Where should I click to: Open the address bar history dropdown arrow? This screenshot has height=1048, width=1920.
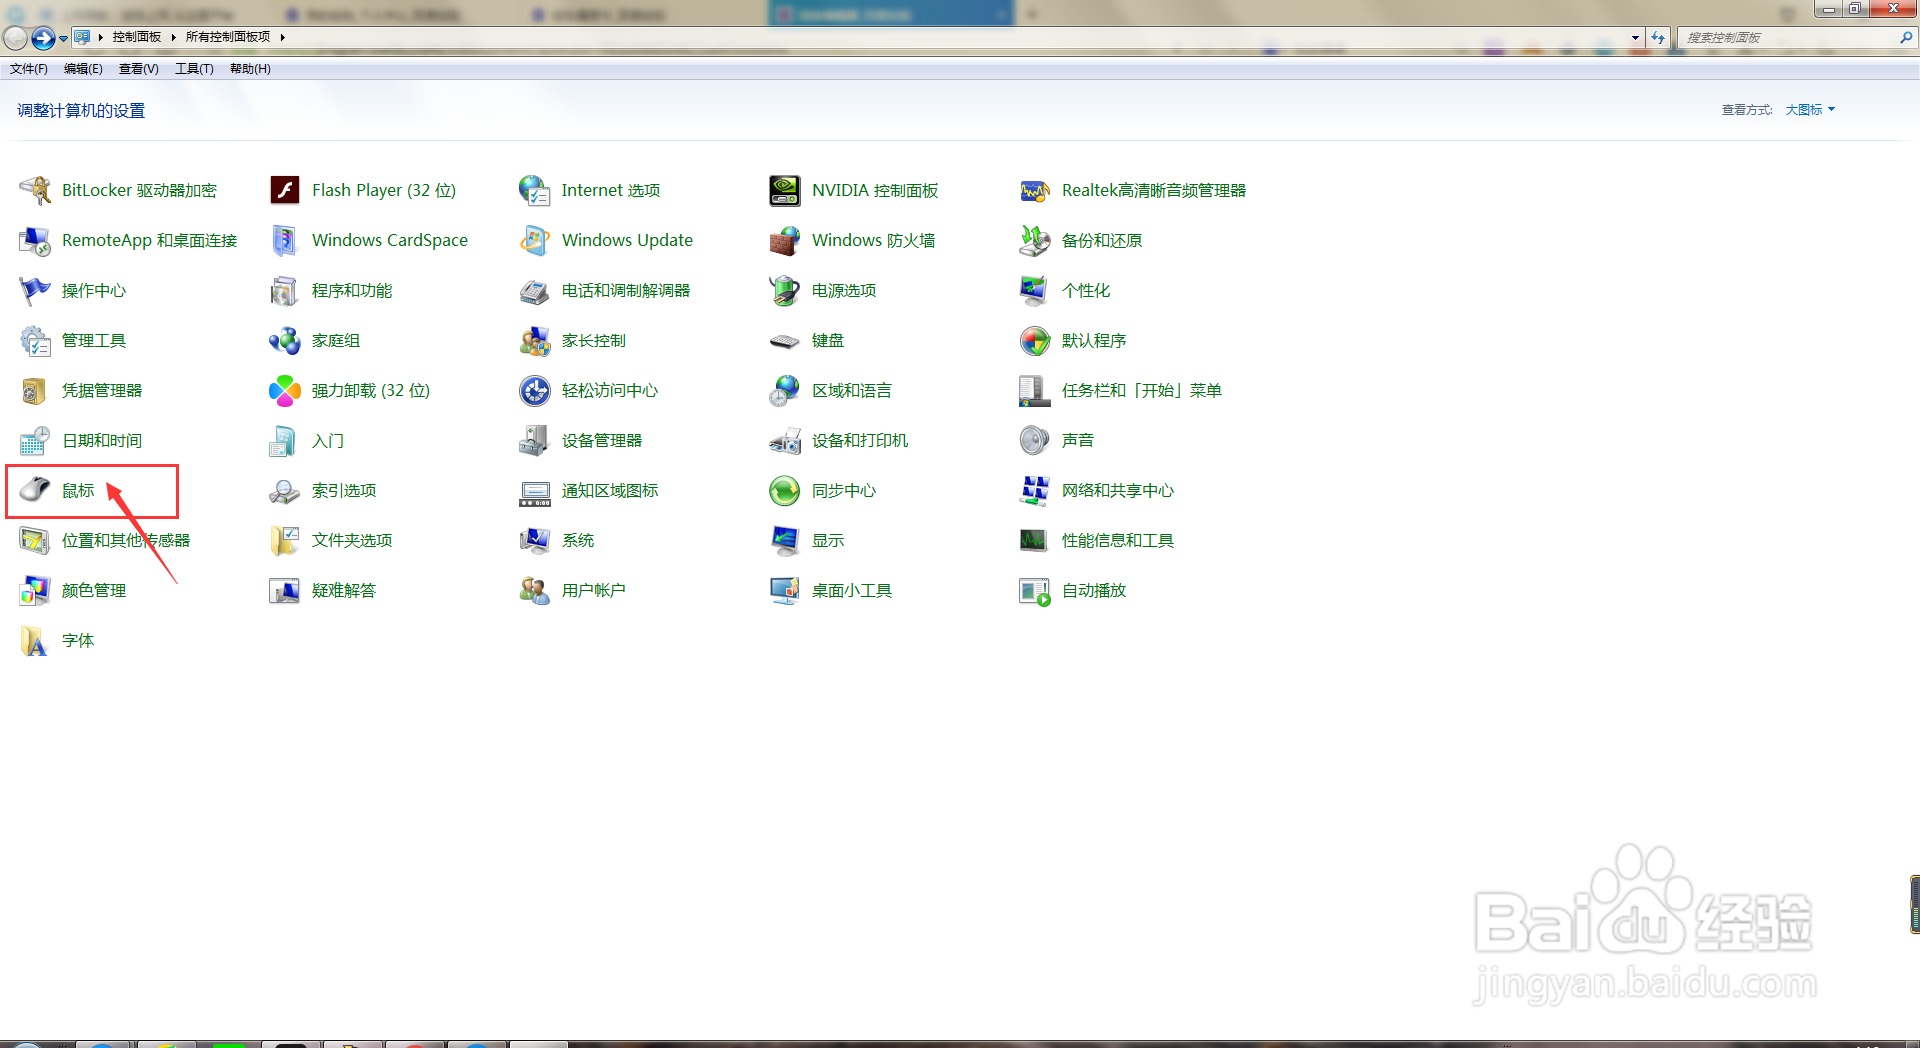(1635, 37)
